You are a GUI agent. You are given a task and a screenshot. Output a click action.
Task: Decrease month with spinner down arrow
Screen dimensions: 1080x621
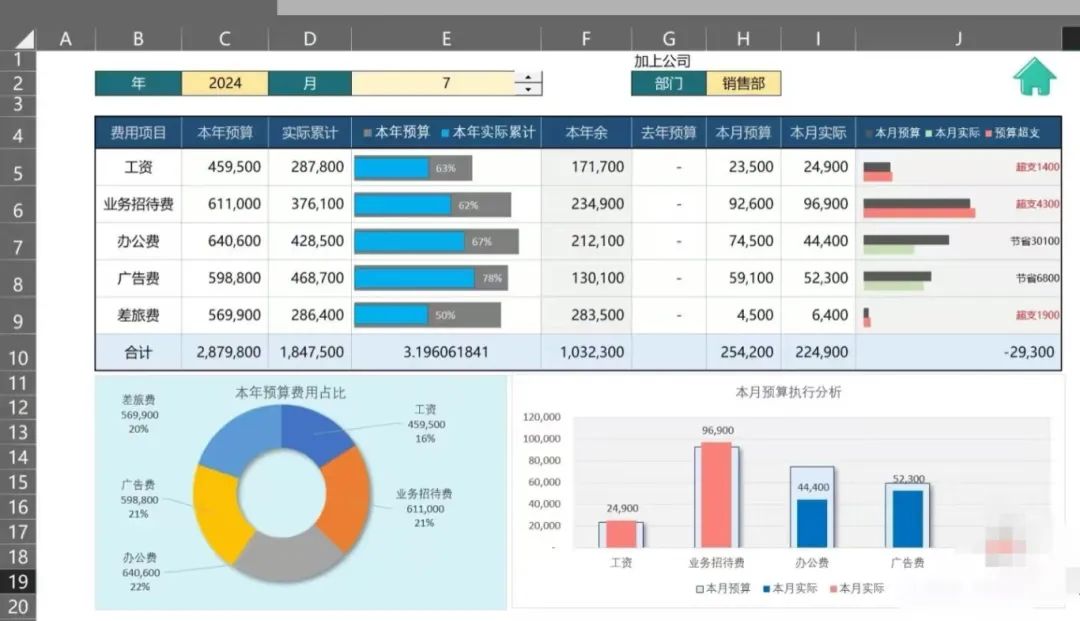(528, 90)
